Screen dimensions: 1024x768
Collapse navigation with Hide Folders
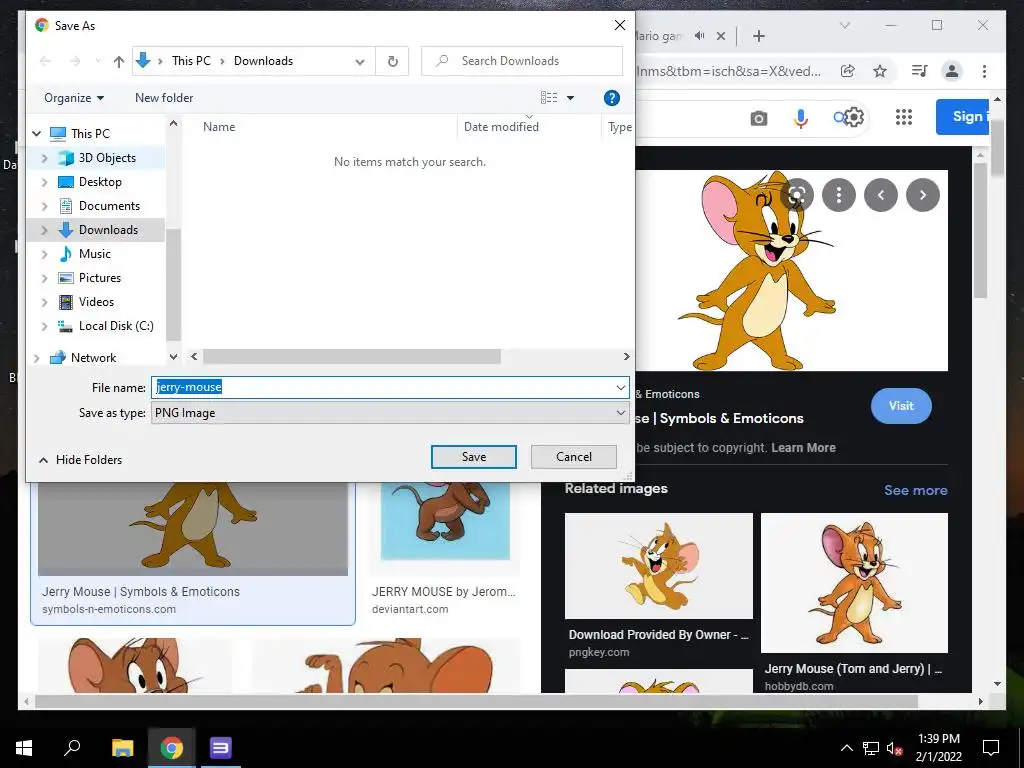tap(80, 460)
